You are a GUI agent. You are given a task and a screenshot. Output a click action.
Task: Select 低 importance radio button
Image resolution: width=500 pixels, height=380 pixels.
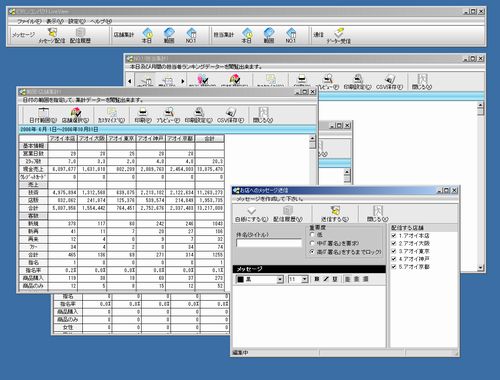pos(312,235)
